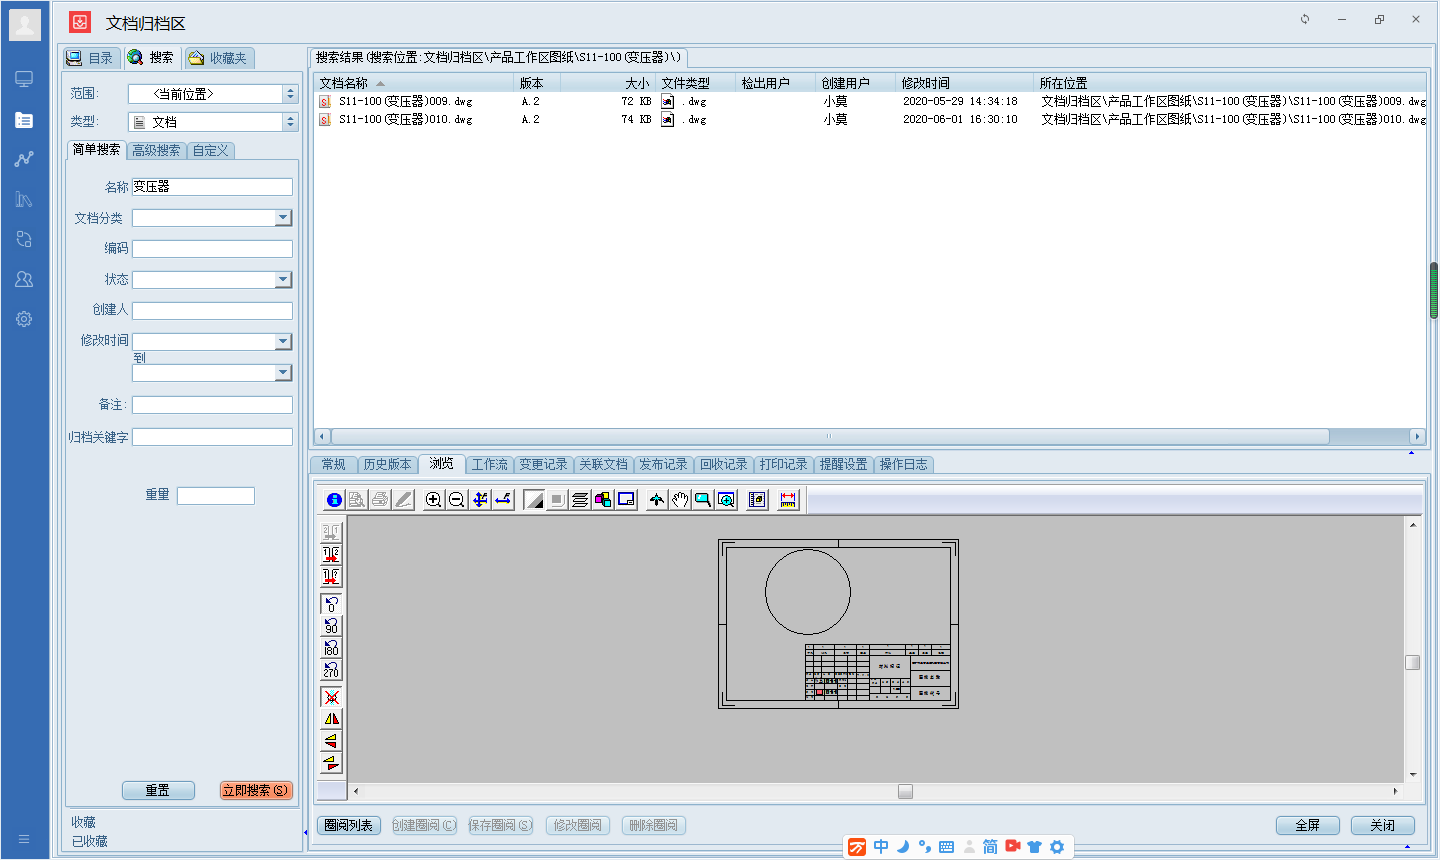Image resolution: width=1440 pixels, height=860 pixels.
Task: Switch to the 目录 tab
Action: 91,58
